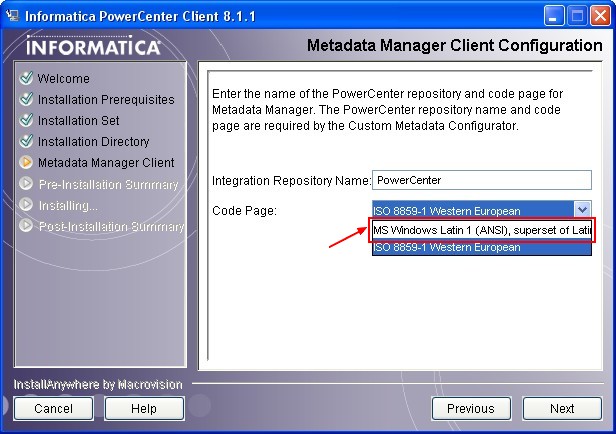Click the Code Page: label
This screenshot has width=616, height=434.
(x=244, y=211)
